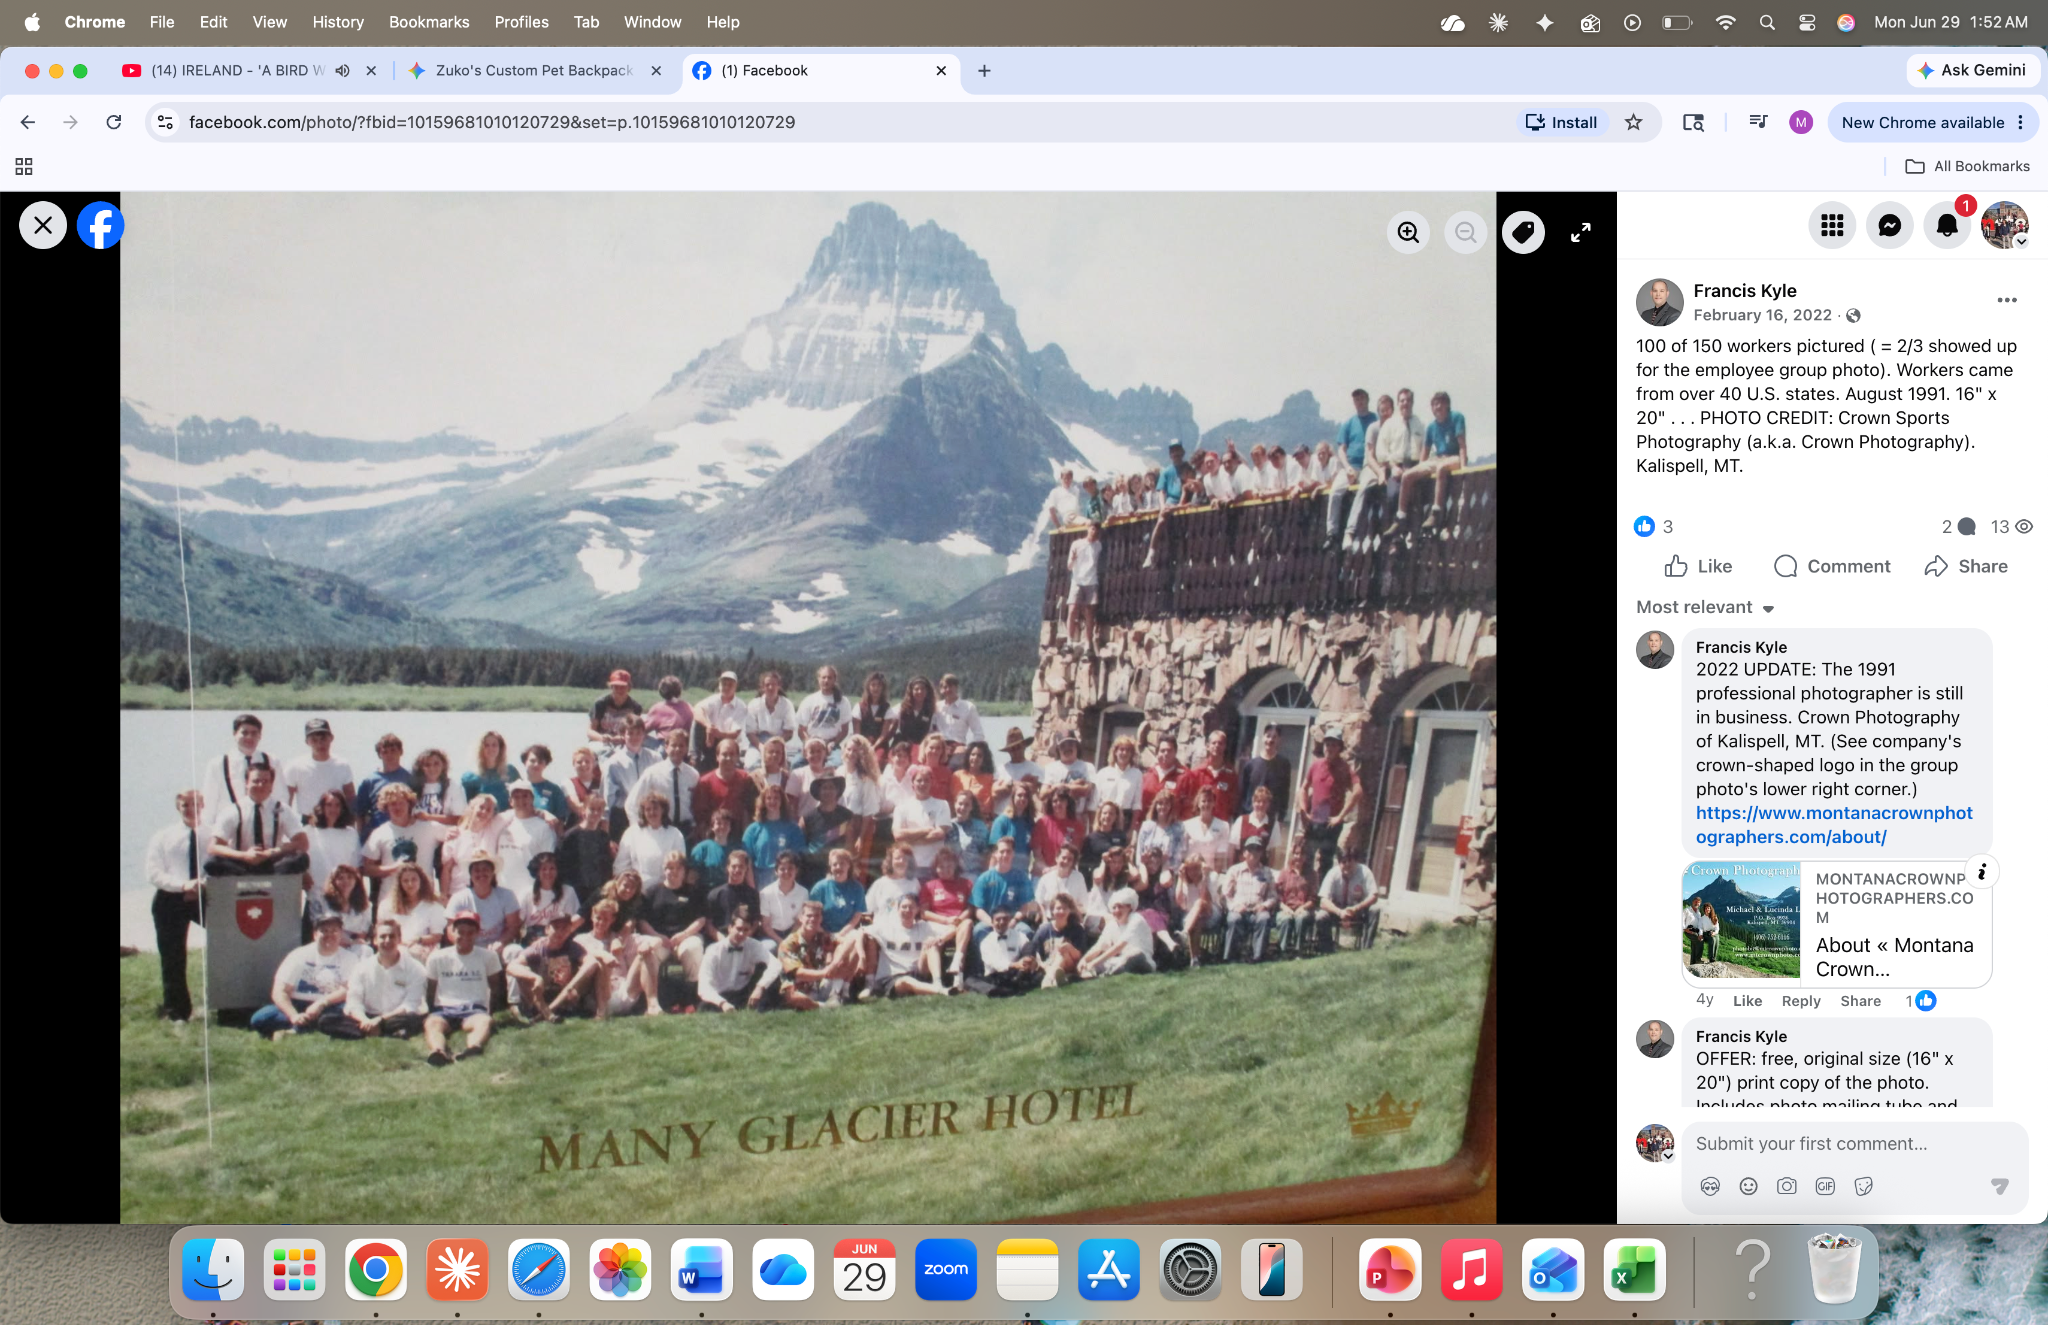Open Zoom from the Dock

pyautogui.click(x=945, y=1270)
